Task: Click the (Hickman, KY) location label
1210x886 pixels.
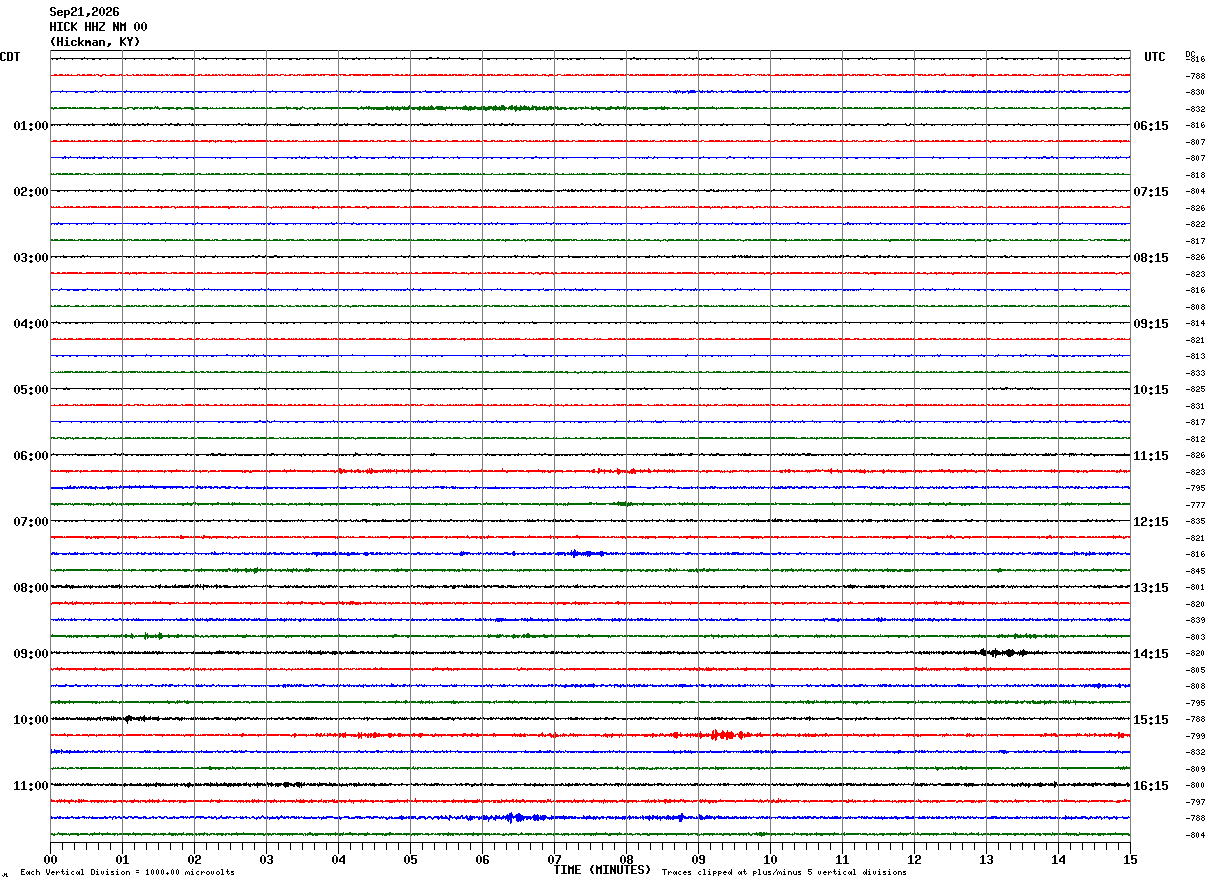Action: click(95, 42)
